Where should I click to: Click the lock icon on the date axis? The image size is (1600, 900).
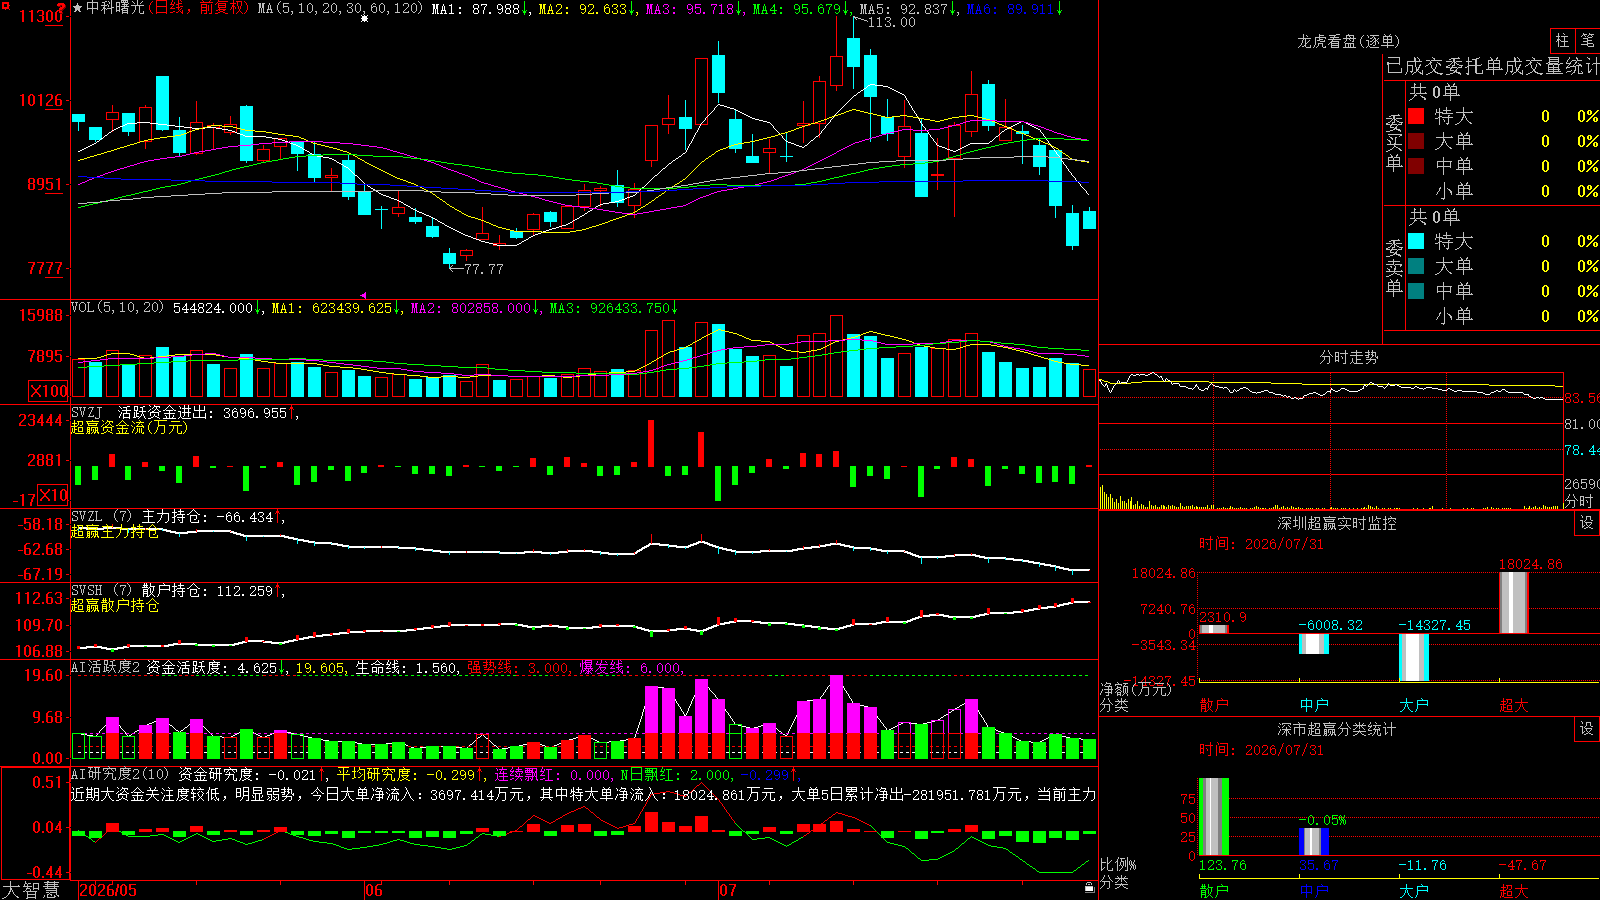[1090, 888]
